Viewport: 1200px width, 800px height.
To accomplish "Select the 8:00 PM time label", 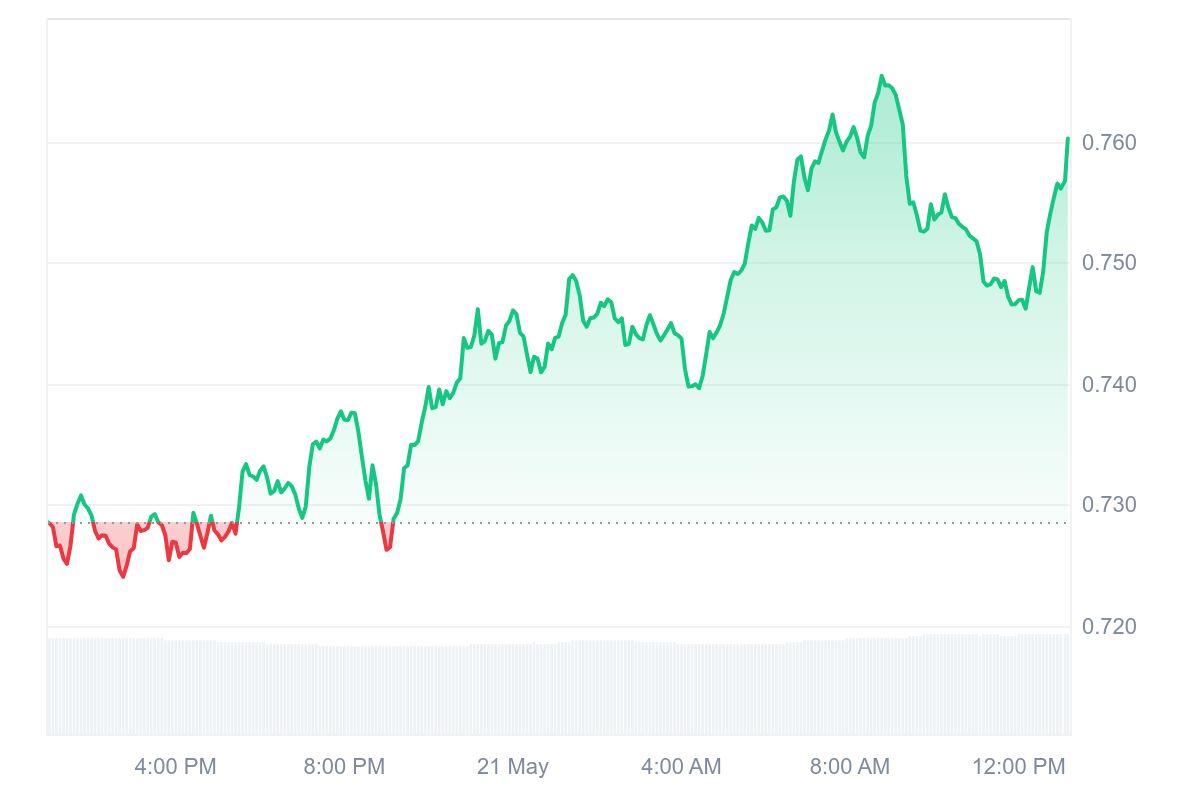I will (344, 767).
